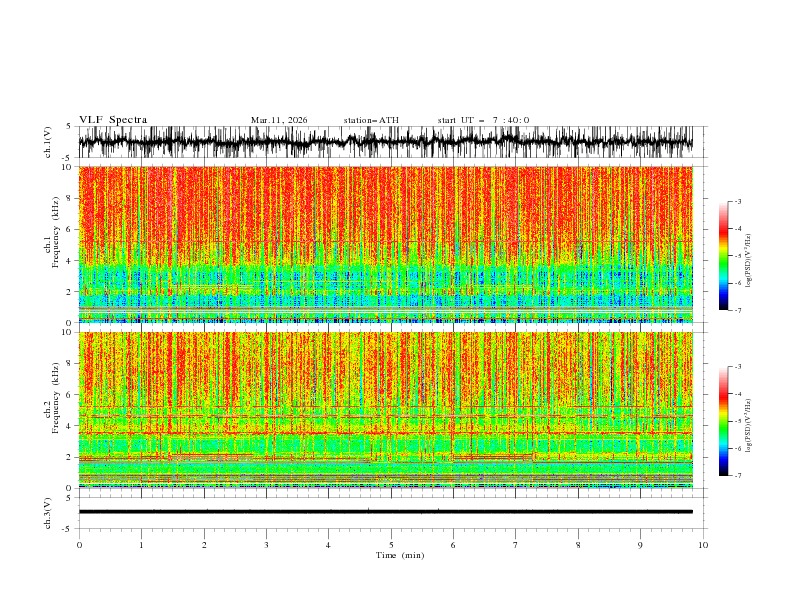Click the "ch.3(V)" axis label
Viewport: 792px width, 612px height.
pyautogui.click(x=48, y=513)
